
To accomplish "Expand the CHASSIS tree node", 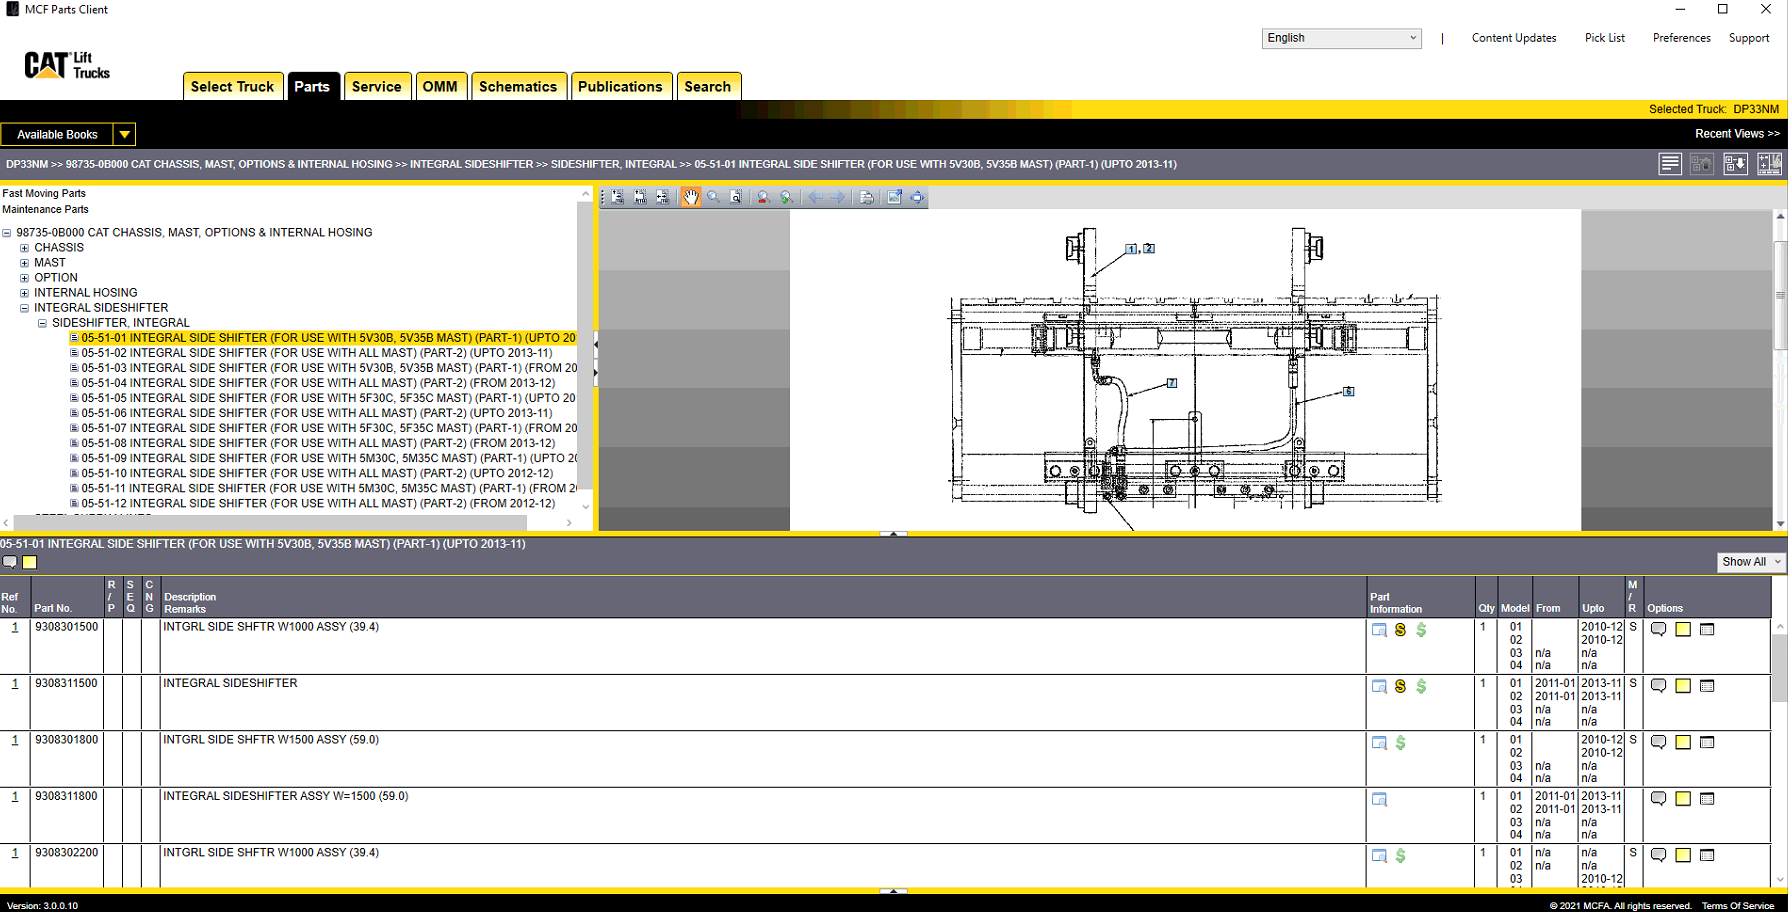I will [25, 248].
